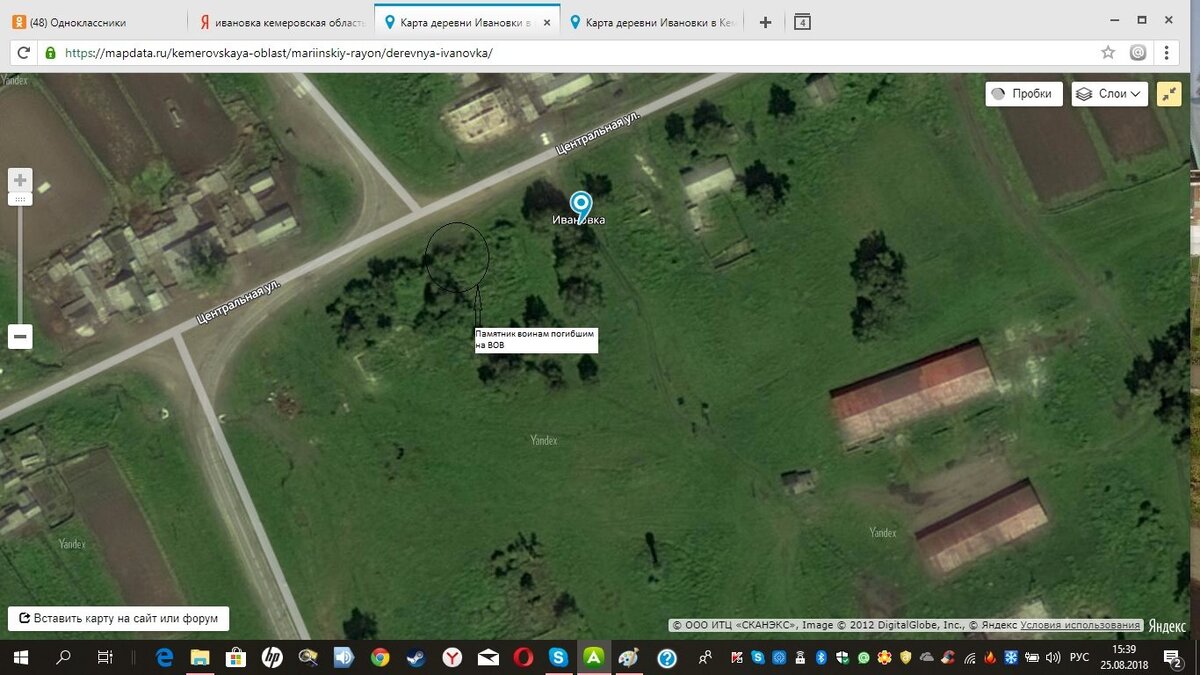Viewport: 1200px width, 675px height.
Task: Open Task View in the taskbar
Action: tap(105, 657)
